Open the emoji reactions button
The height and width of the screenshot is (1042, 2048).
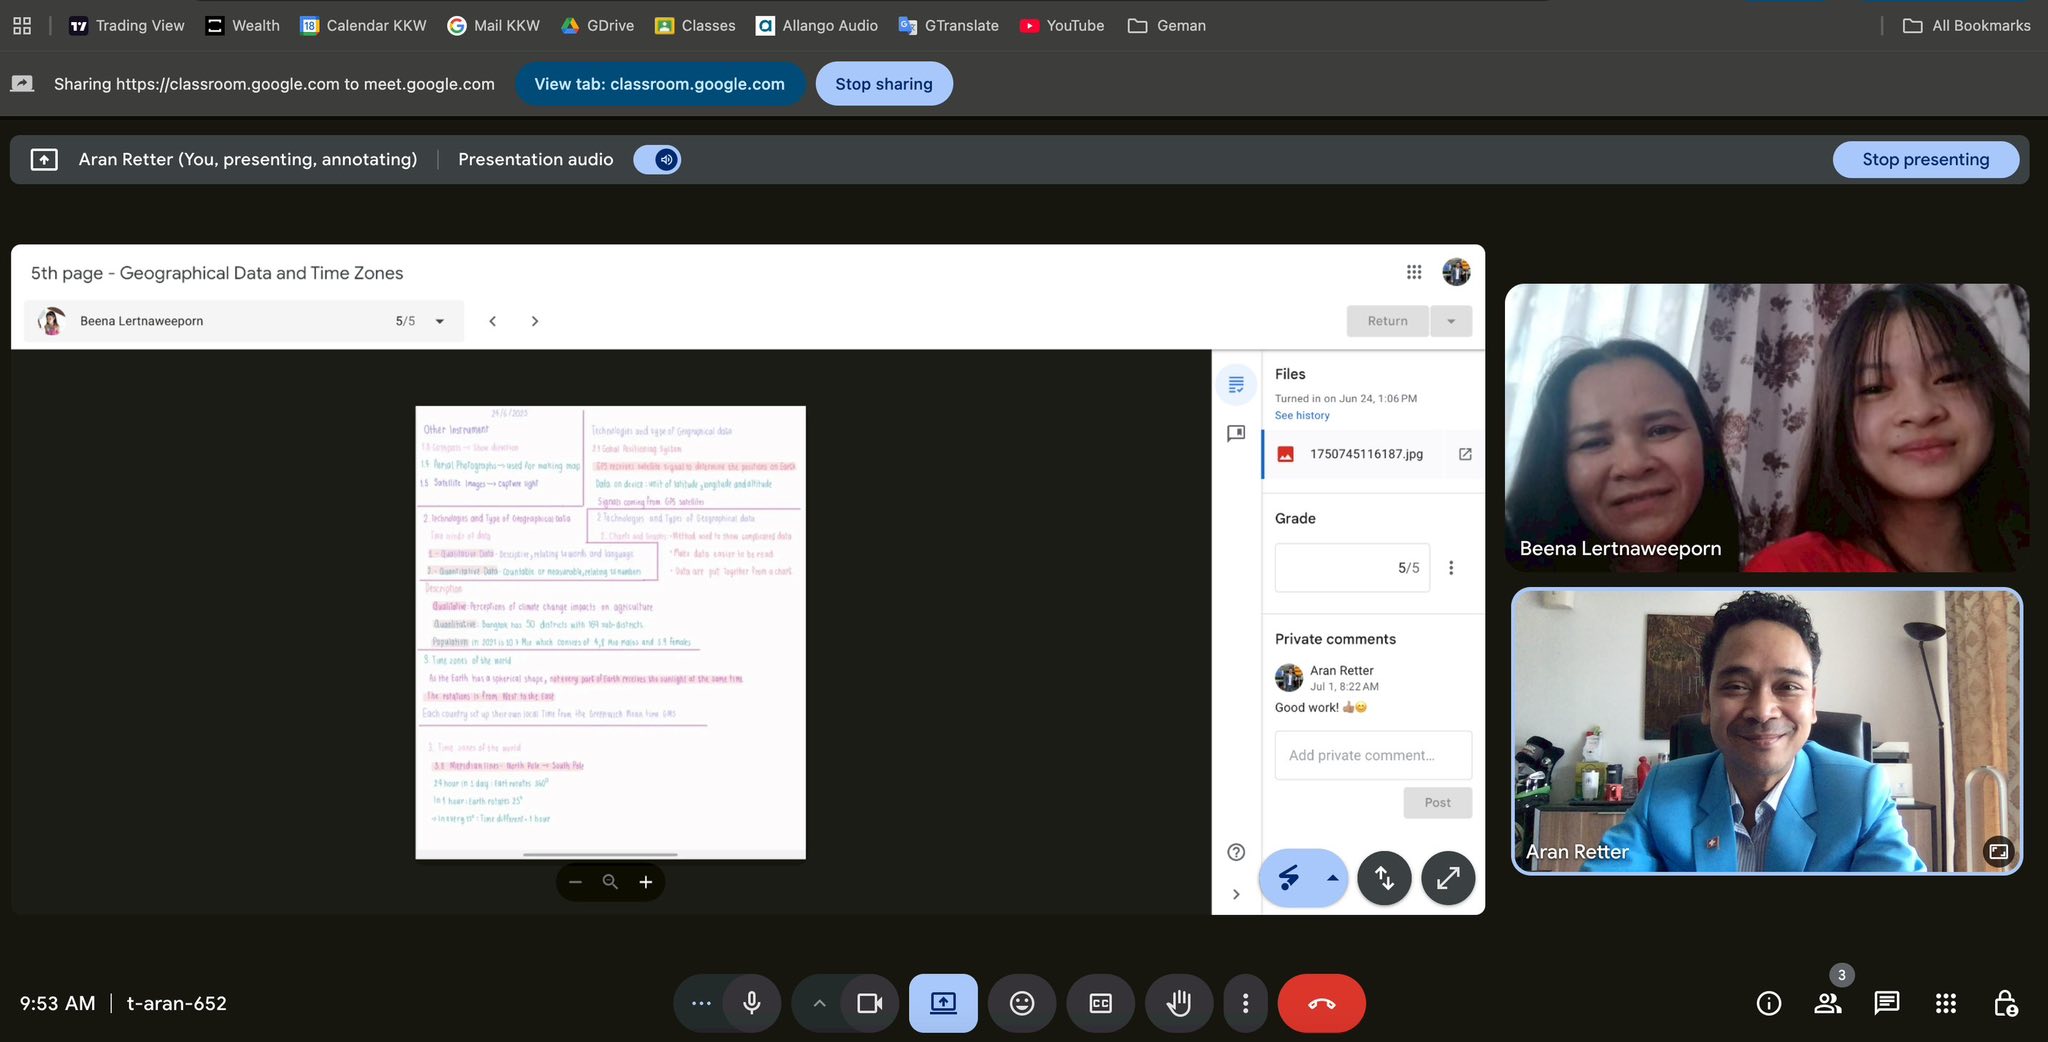(1021, 1003)
